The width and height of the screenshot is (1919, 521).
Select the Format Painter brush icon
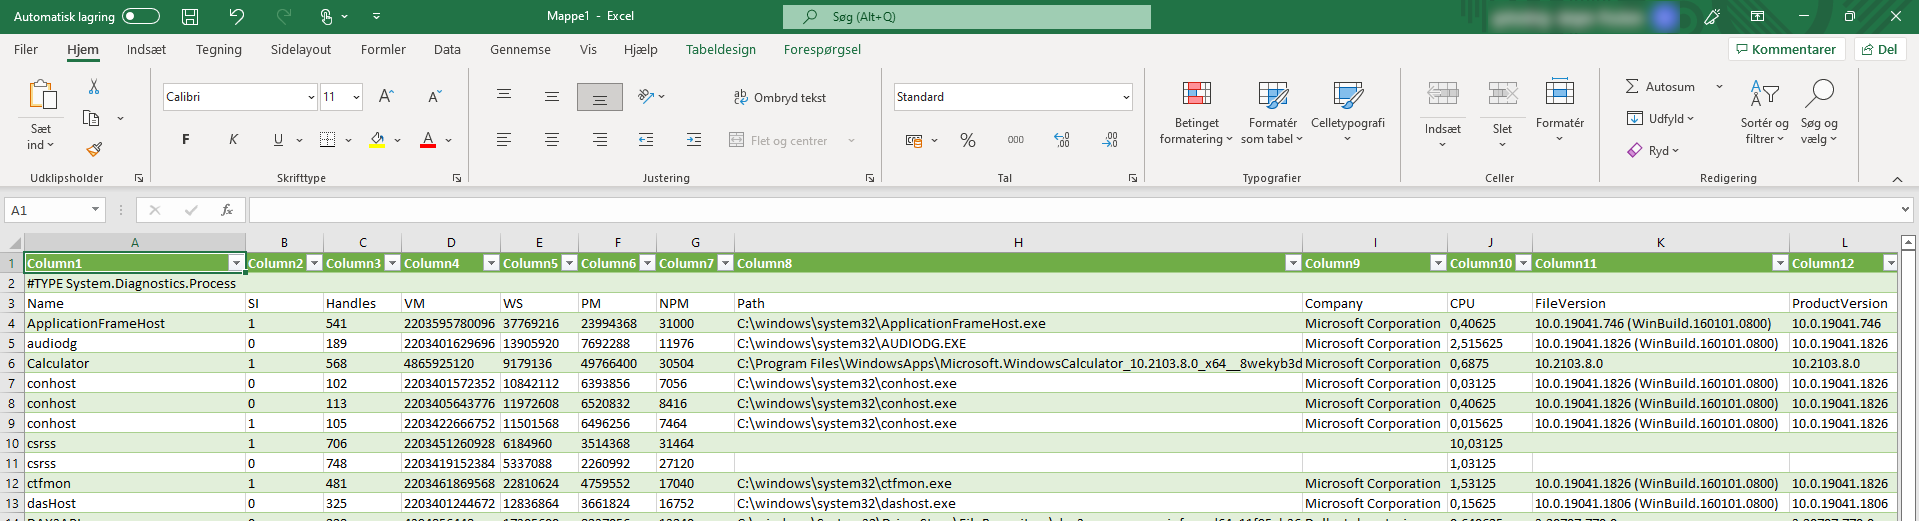pos(94,149)
